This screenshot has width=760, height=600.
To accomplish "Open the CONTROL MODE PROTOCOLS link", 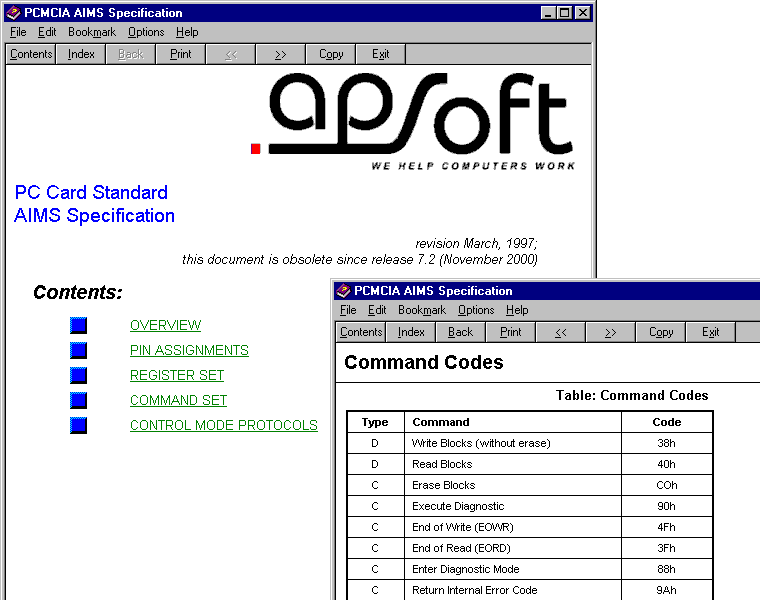I will pos(223,426).
